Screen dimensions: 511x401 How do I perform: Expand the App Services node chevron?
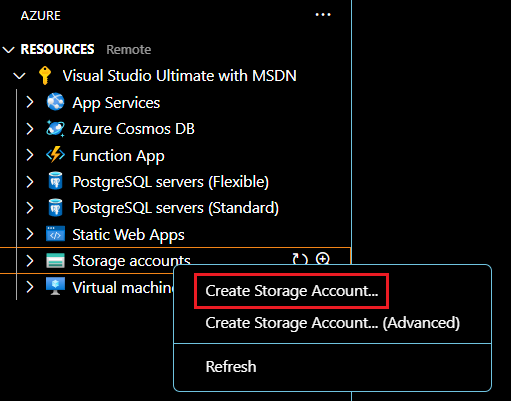click(x=30, y=102)
